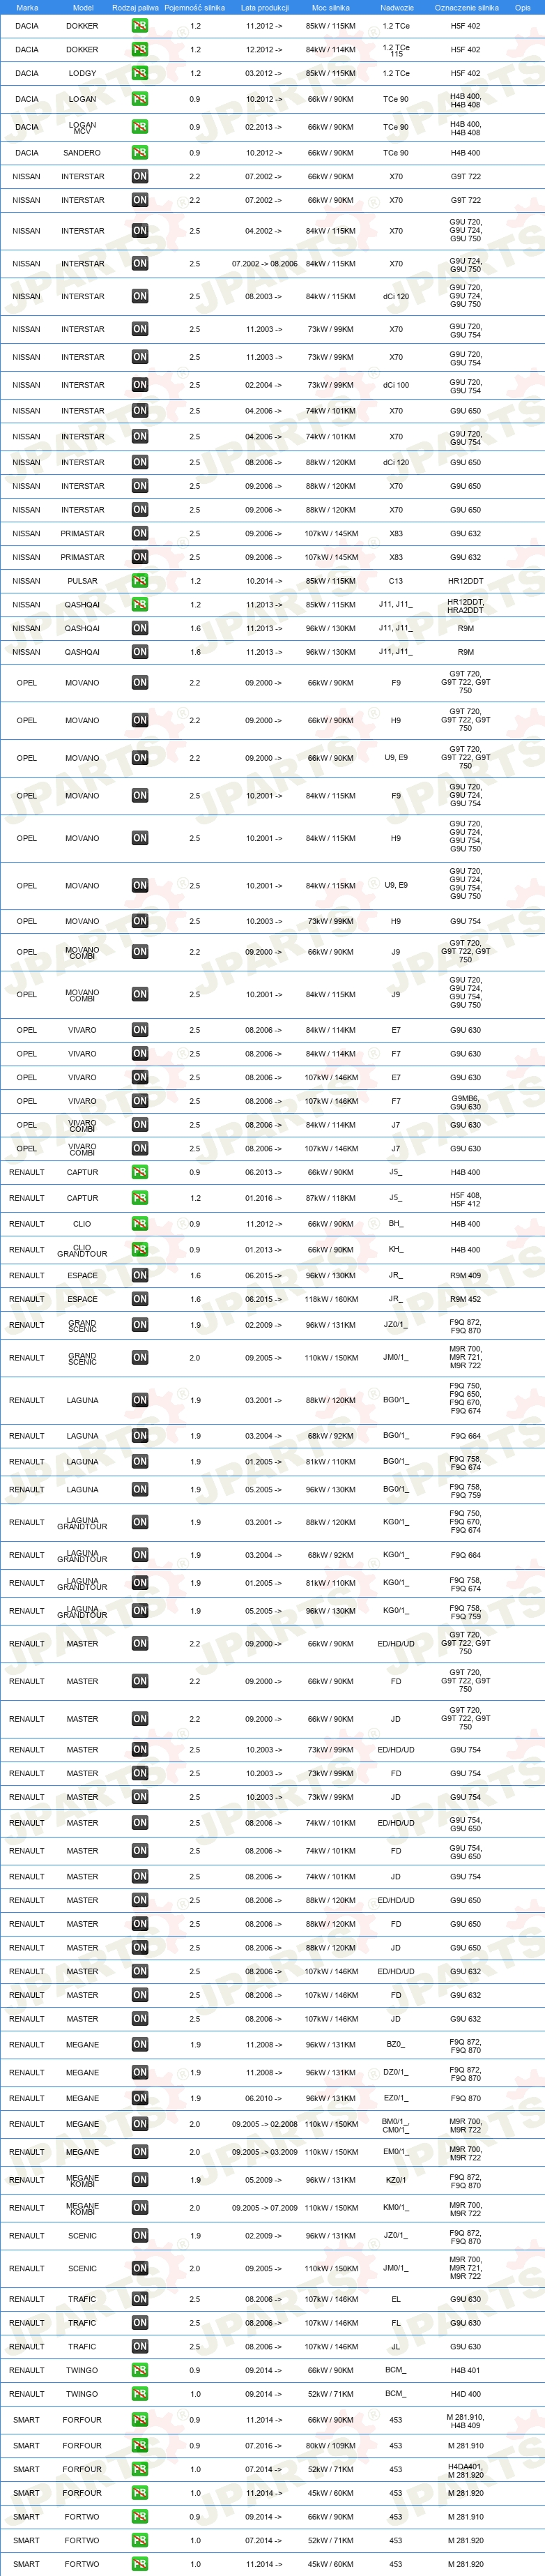Click the diesel icon in the RENAULT SCENIC 1.9 row

(140, 2236)
